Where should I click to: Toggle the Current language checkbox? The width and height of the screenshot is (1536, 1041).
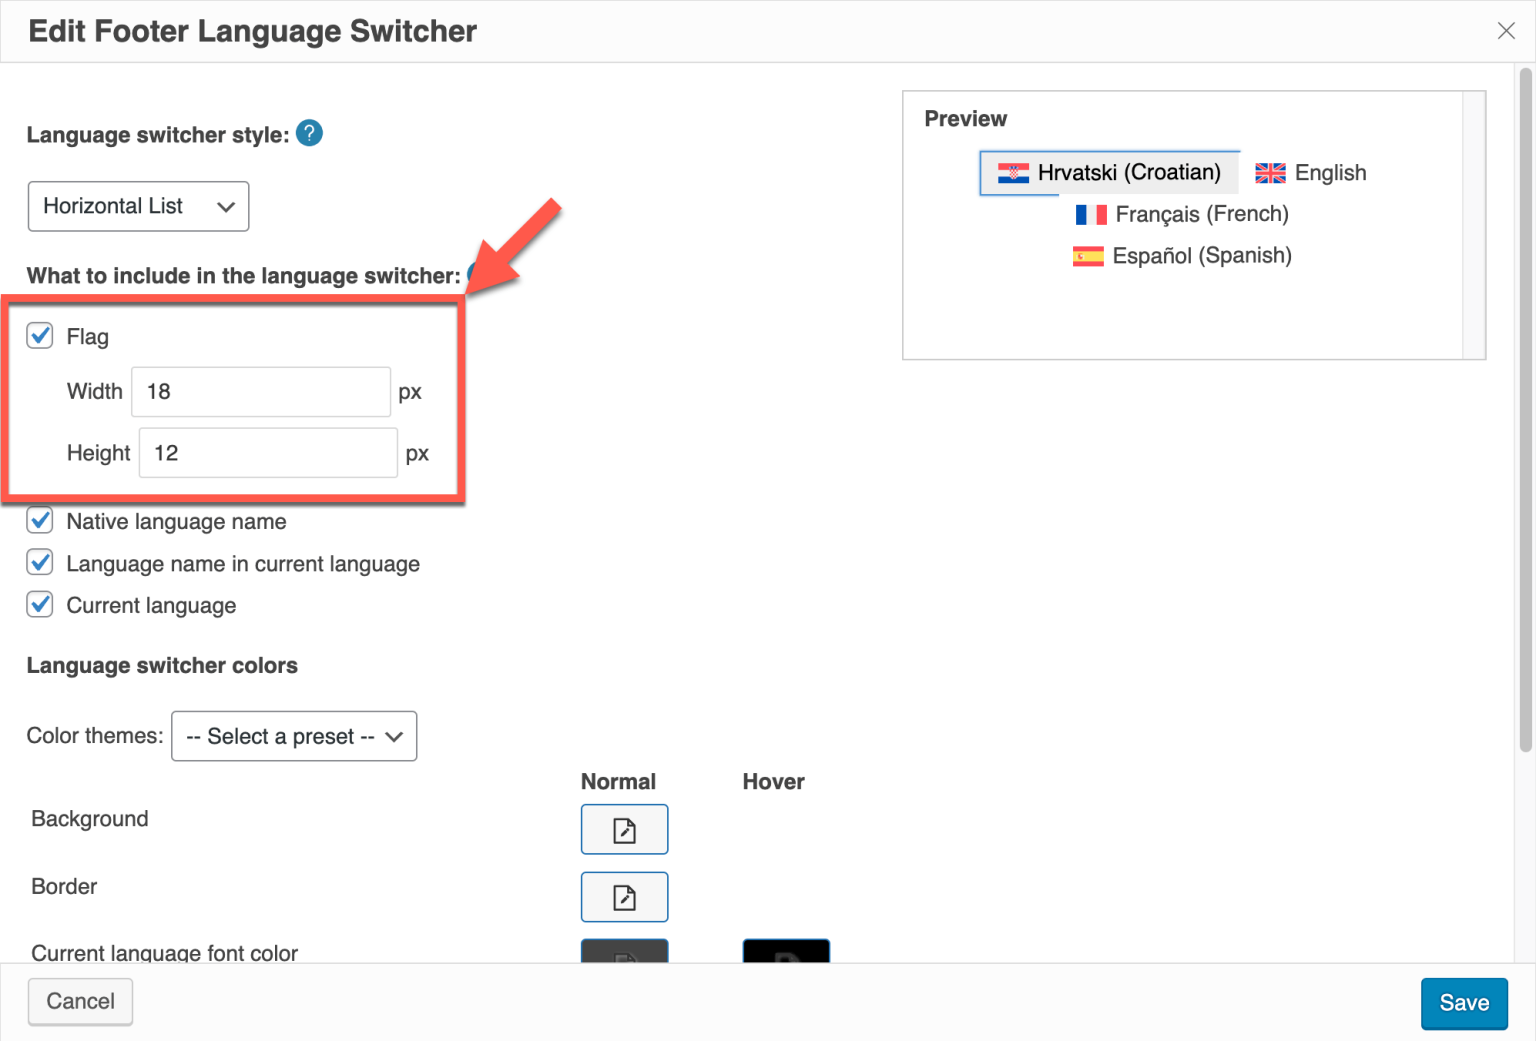pos(39,604)
